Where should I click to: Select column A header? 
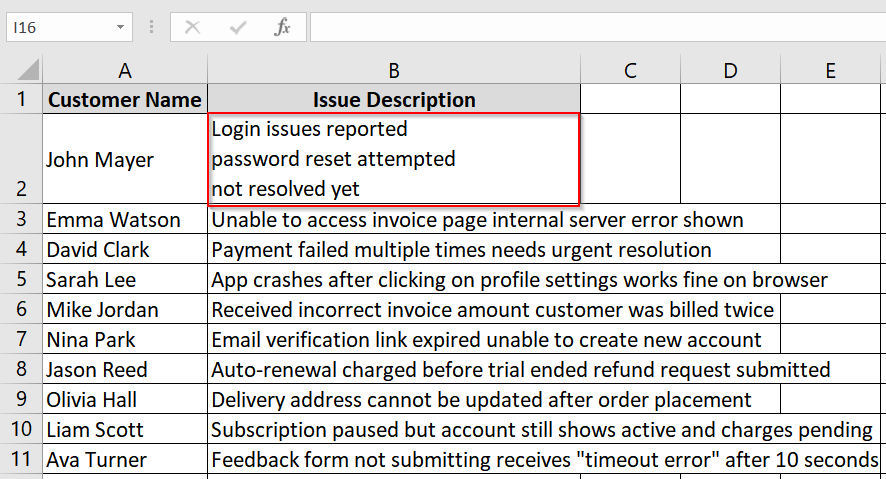pos(125,70)
